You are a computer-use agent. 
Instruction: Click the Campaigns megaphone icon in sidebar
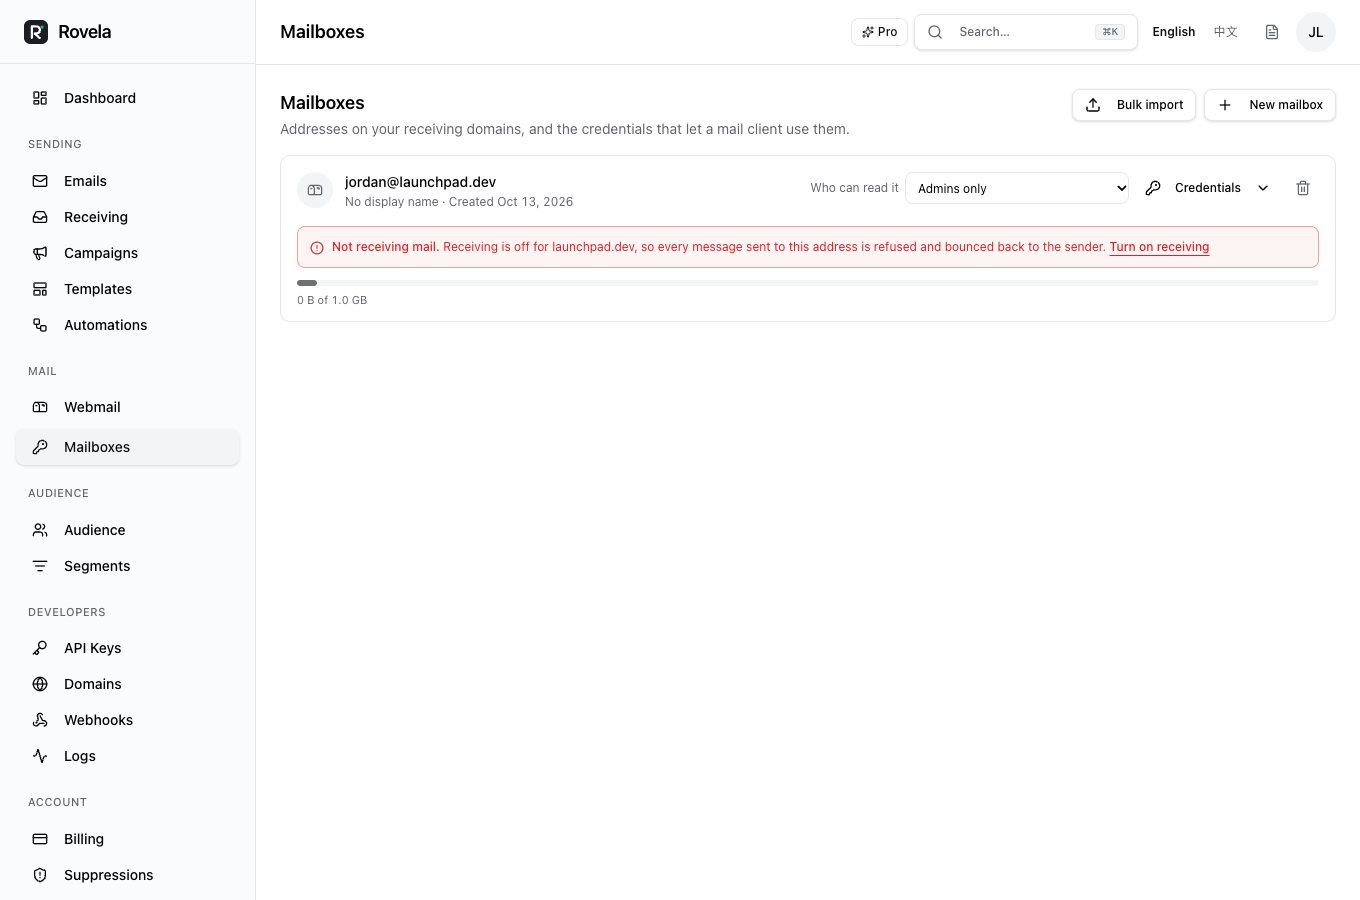[x=40, y=253]
